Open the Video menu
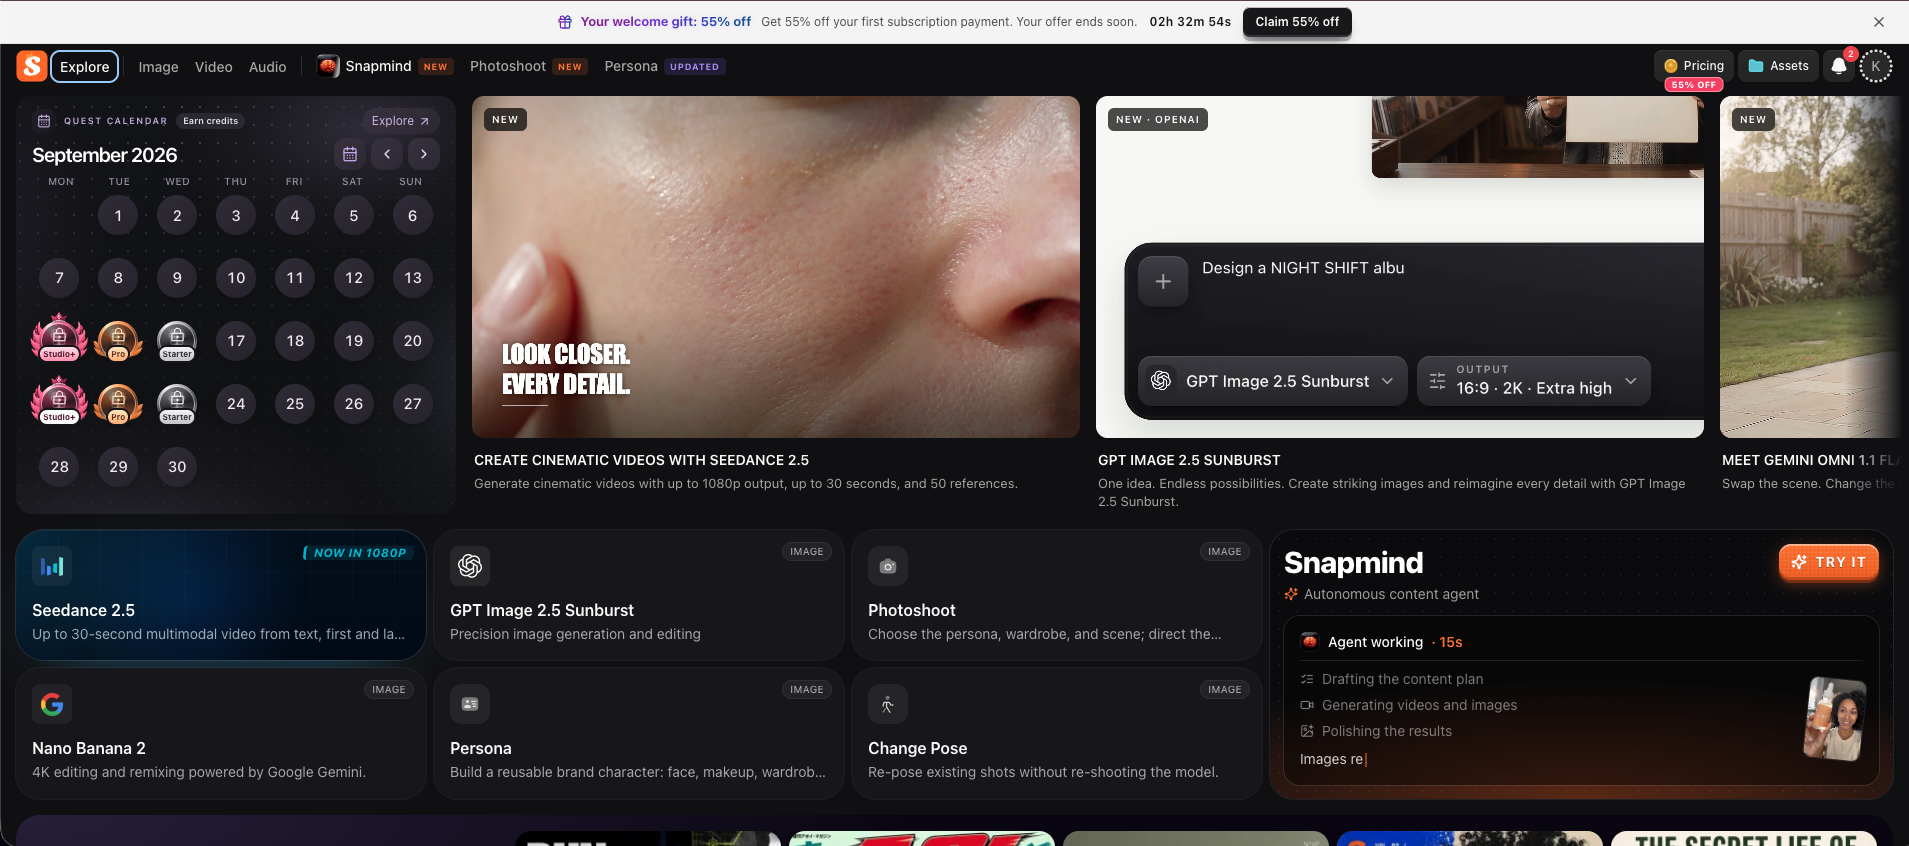1909x846 pixels. (x=214, y=67)
